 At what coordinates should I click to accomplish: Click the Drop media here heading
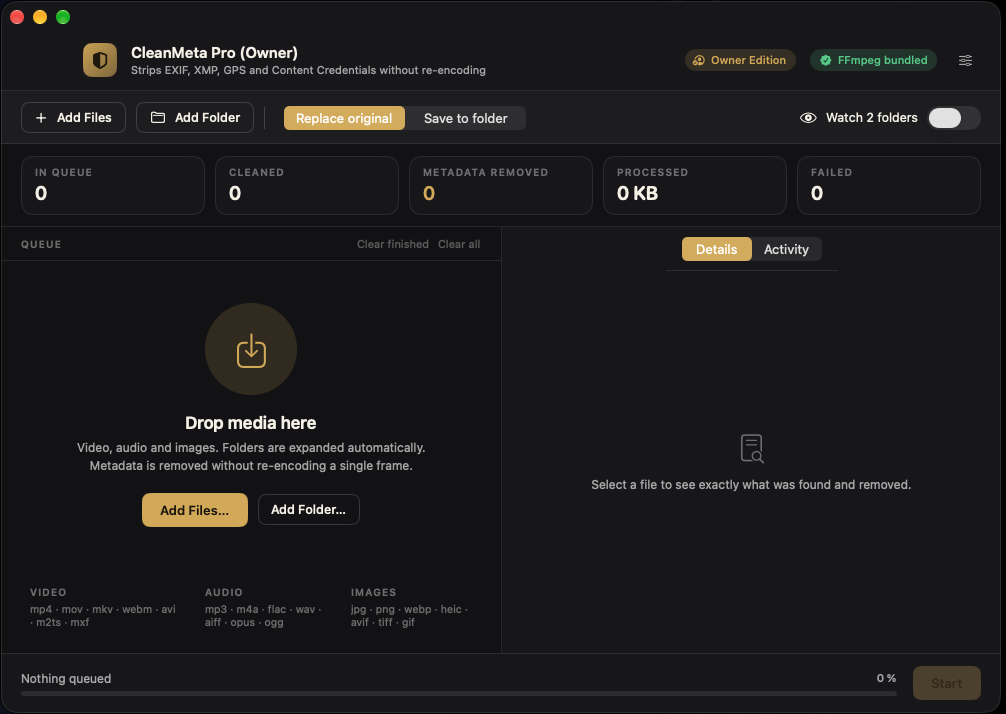(251, 423)
